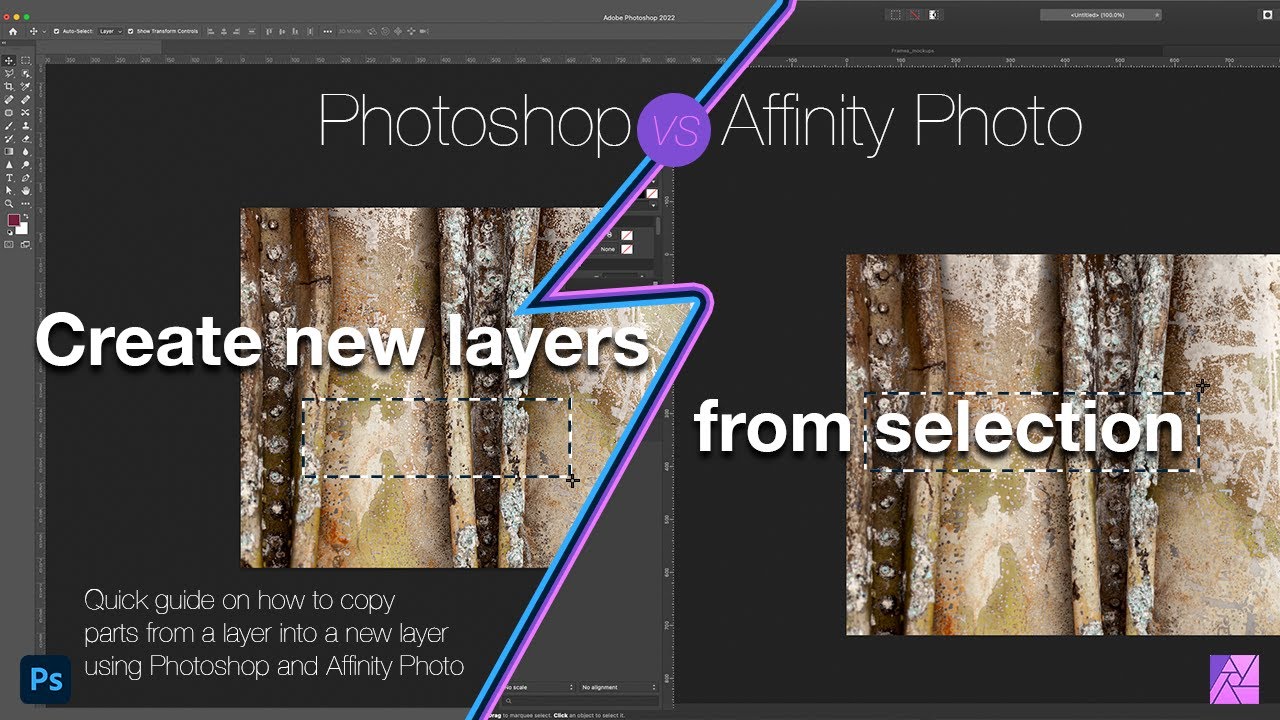Click Affinity's Select All toolbar icon
Image resolution: width=1280 pixels, height=720 pixels.
[895, 14]
